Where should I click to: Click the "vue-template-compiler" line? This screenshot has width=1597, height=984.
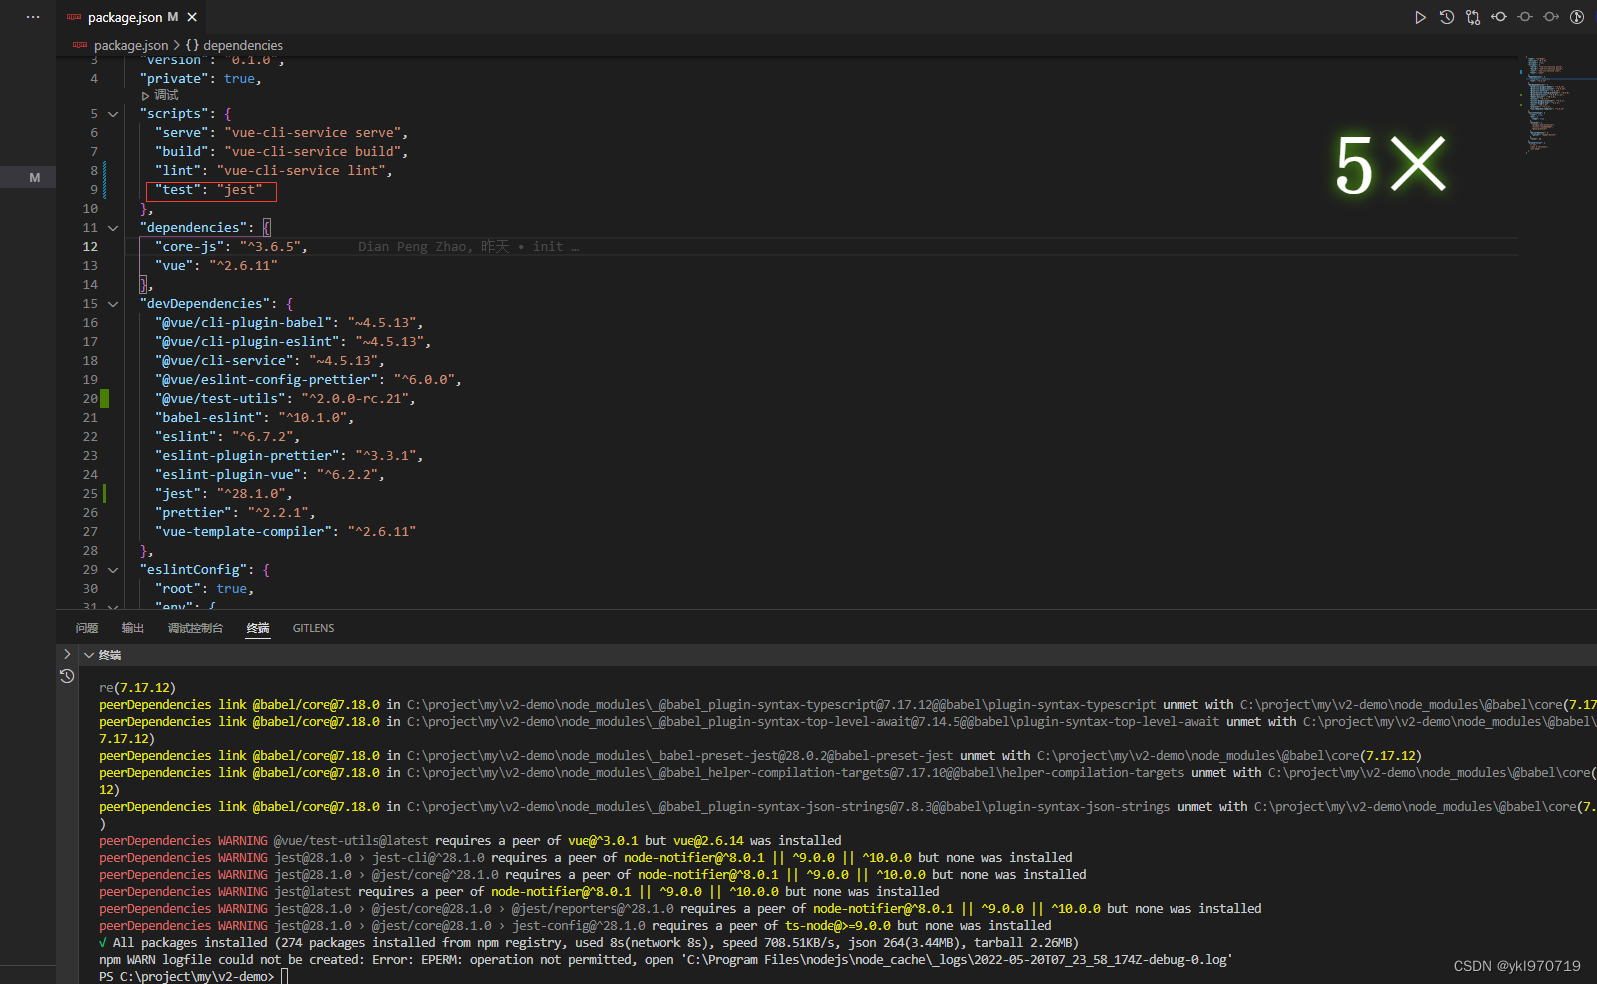click(x=285, y=532)
